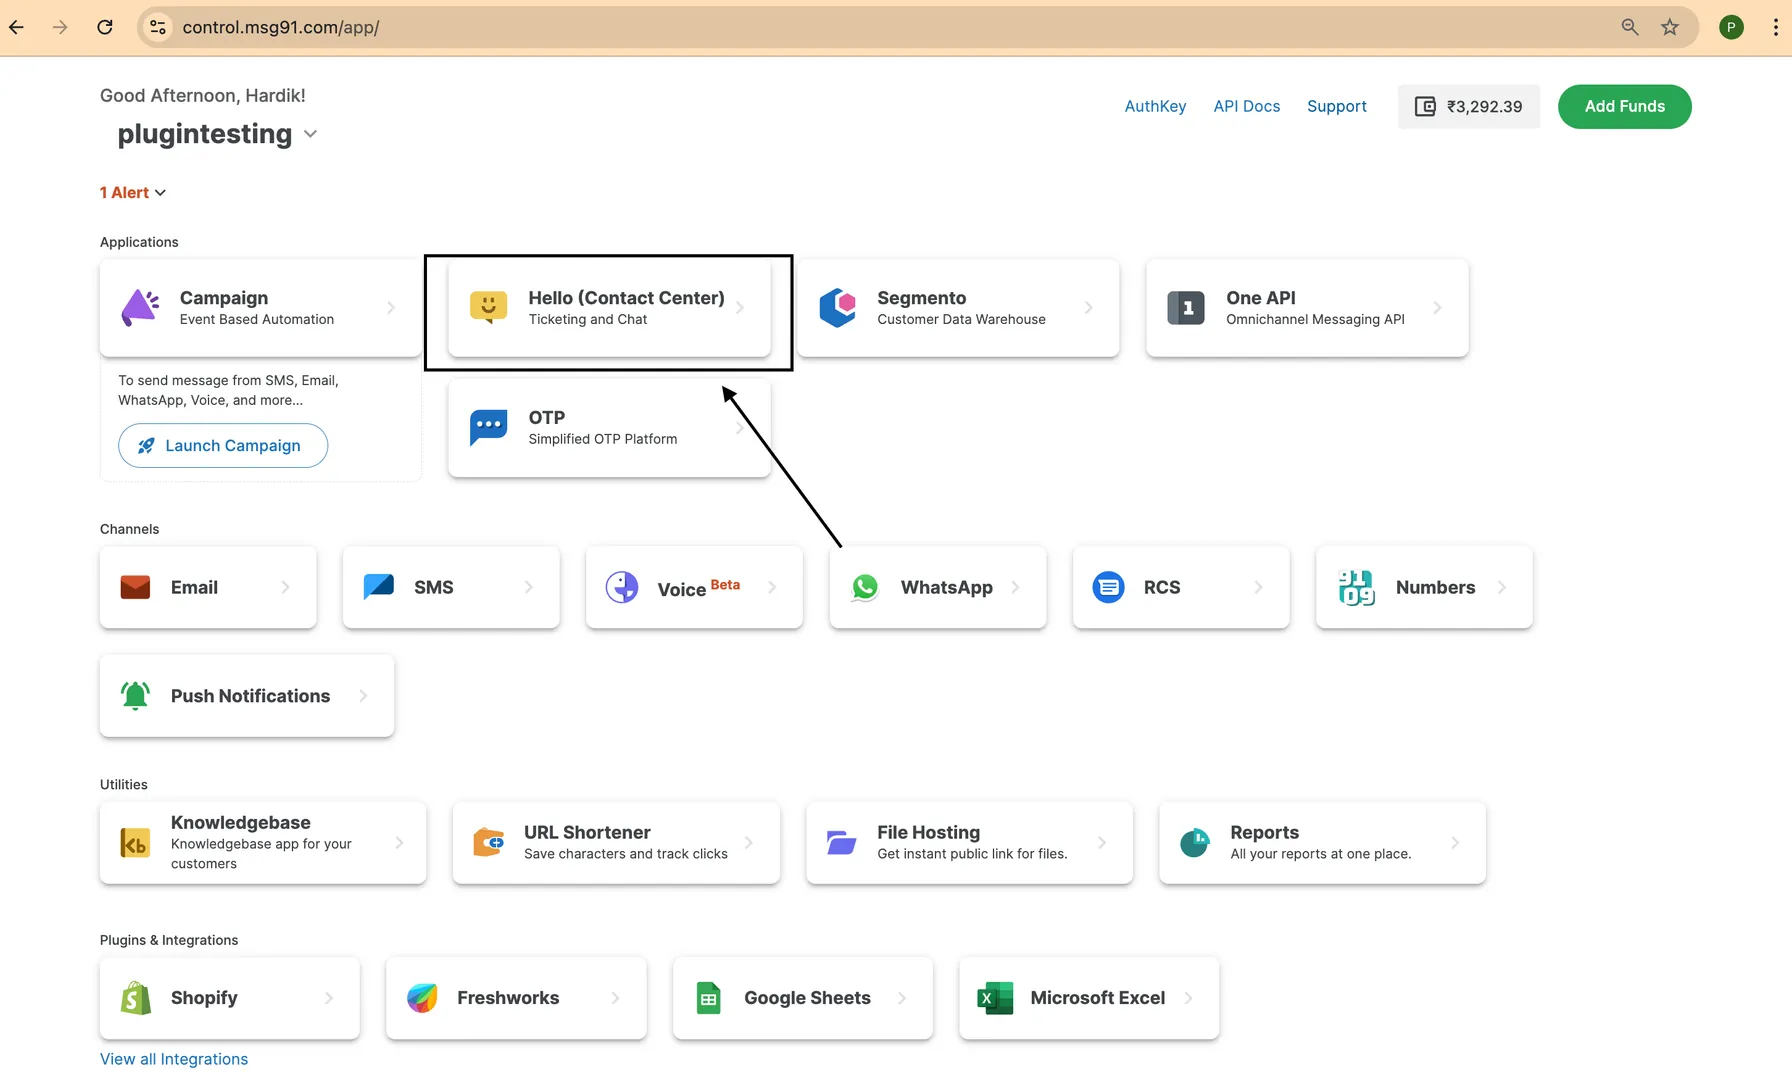Image resolution: width=1792 pixels, height=1080 pixels.
Task: Click the chevron on Hello card
Action: click(740, 308)
